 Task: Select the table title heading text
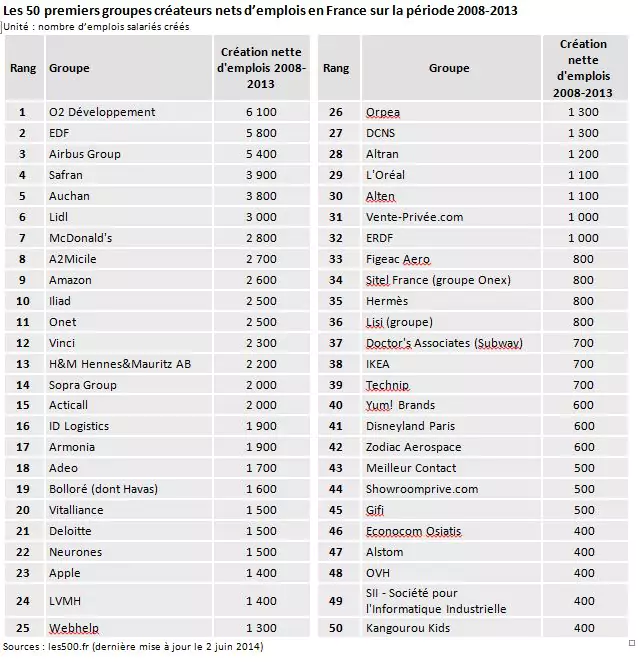[260, 9]
